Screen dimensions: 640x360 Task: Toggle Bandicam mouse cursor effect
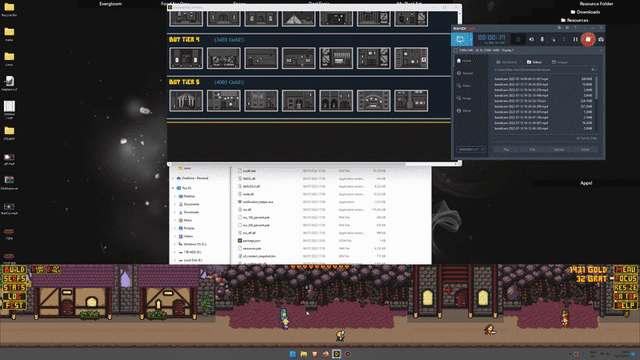tap(553, 39)
